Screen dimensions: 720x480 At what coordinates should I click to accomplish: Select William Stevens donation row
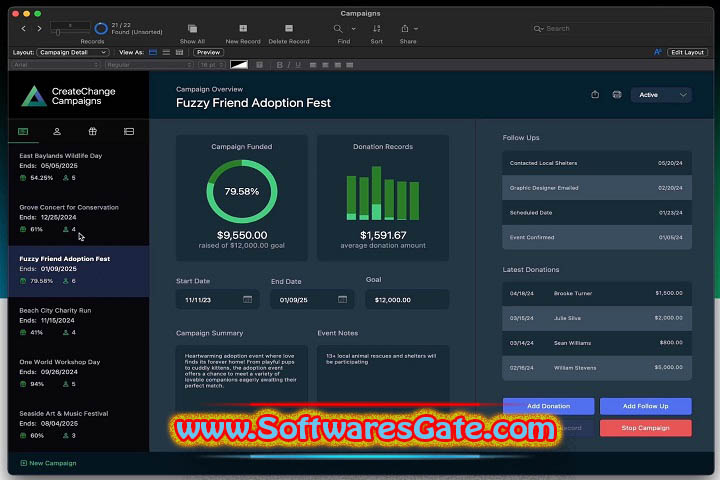click(x=597, y=367)
